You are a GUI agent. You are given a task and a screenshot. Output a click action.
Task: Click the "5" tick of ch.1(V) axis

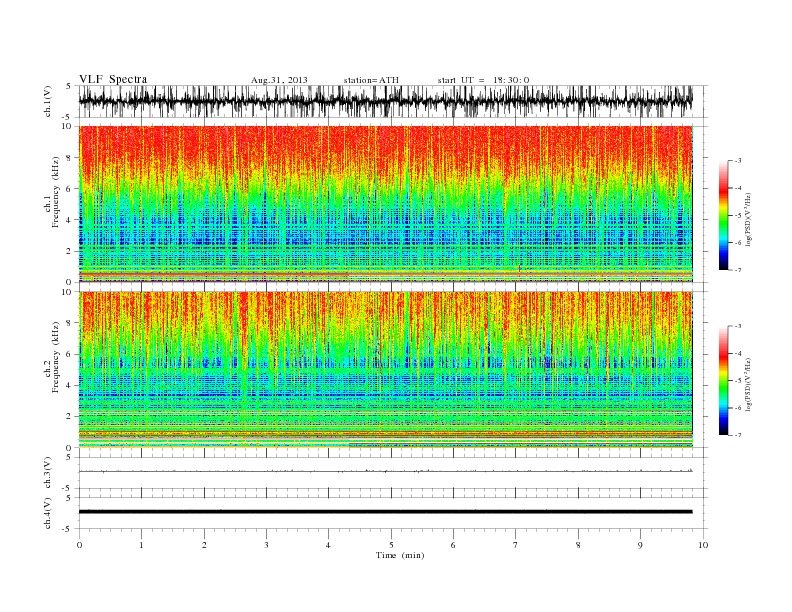click(69, 86)
